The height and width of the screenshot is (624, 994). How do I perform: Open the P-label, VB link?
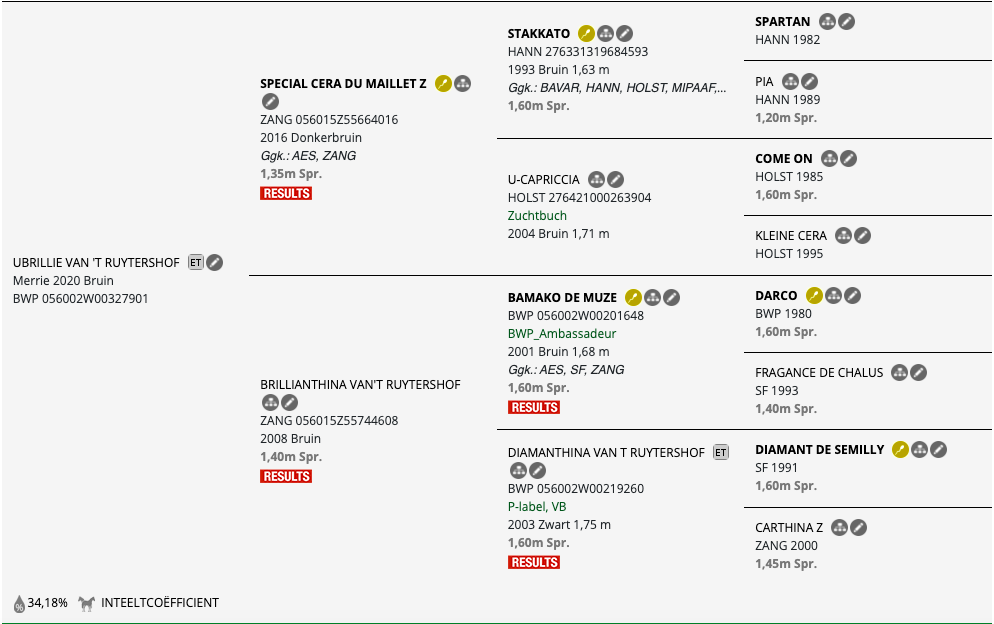[537, 507]
